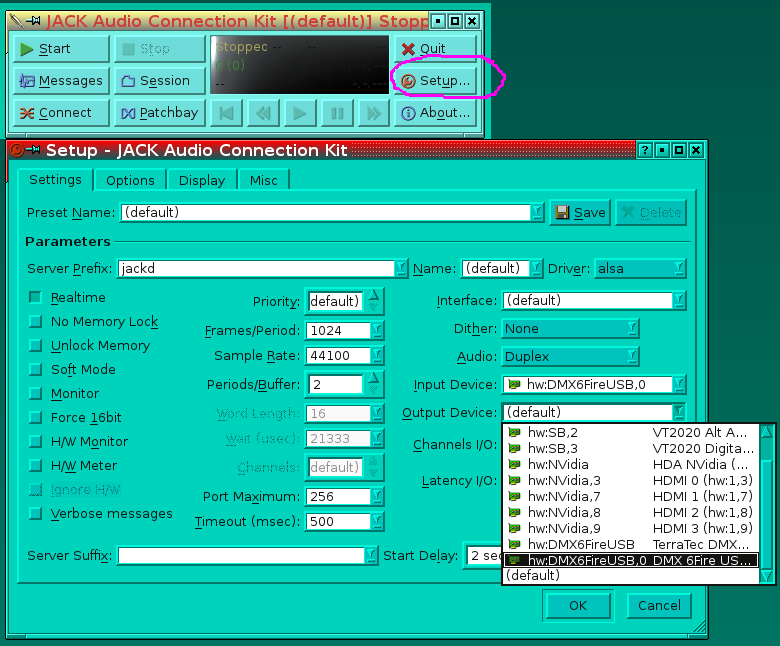Image resolution: width=780 pixels, height=646 pixels.
Task: Open the About dialog
Action: tap(435, 113)
